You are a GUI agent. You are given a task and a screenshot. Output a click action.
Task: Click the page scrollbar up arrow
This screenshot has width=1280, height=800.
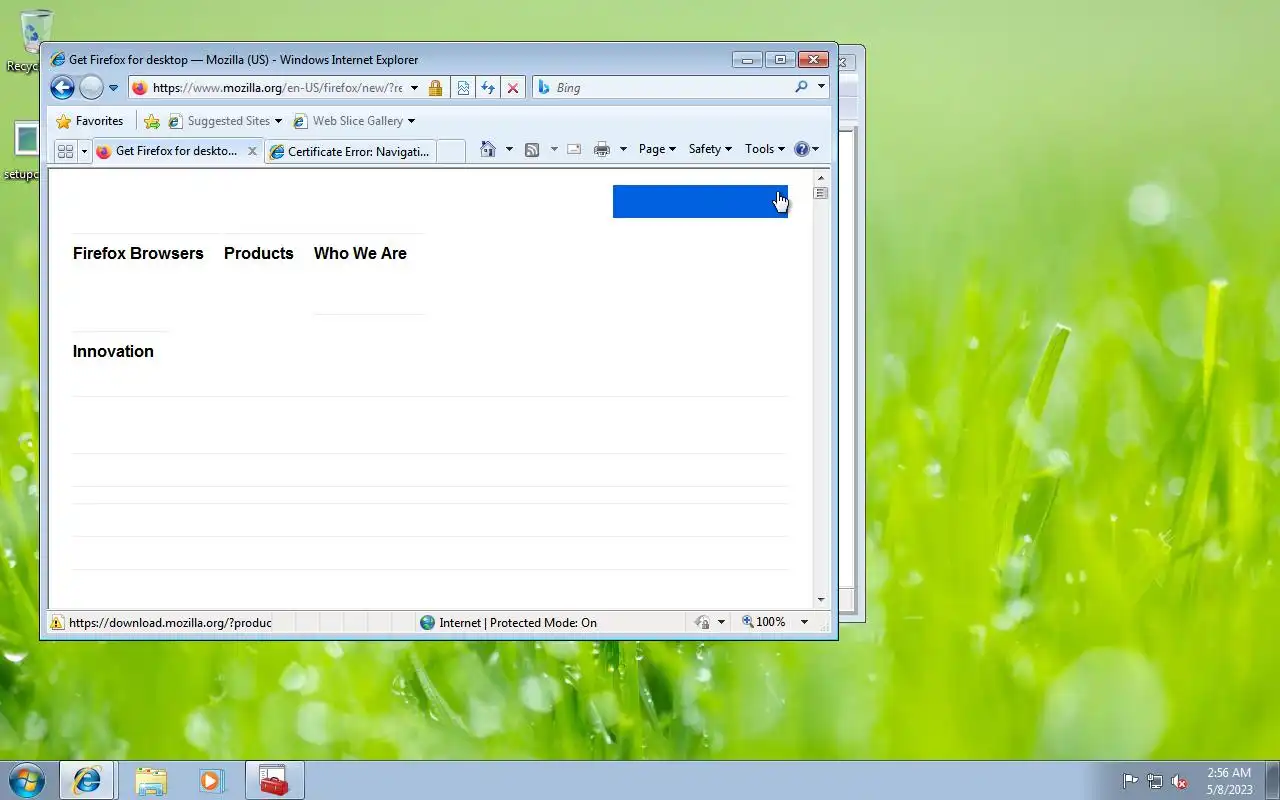821,177
